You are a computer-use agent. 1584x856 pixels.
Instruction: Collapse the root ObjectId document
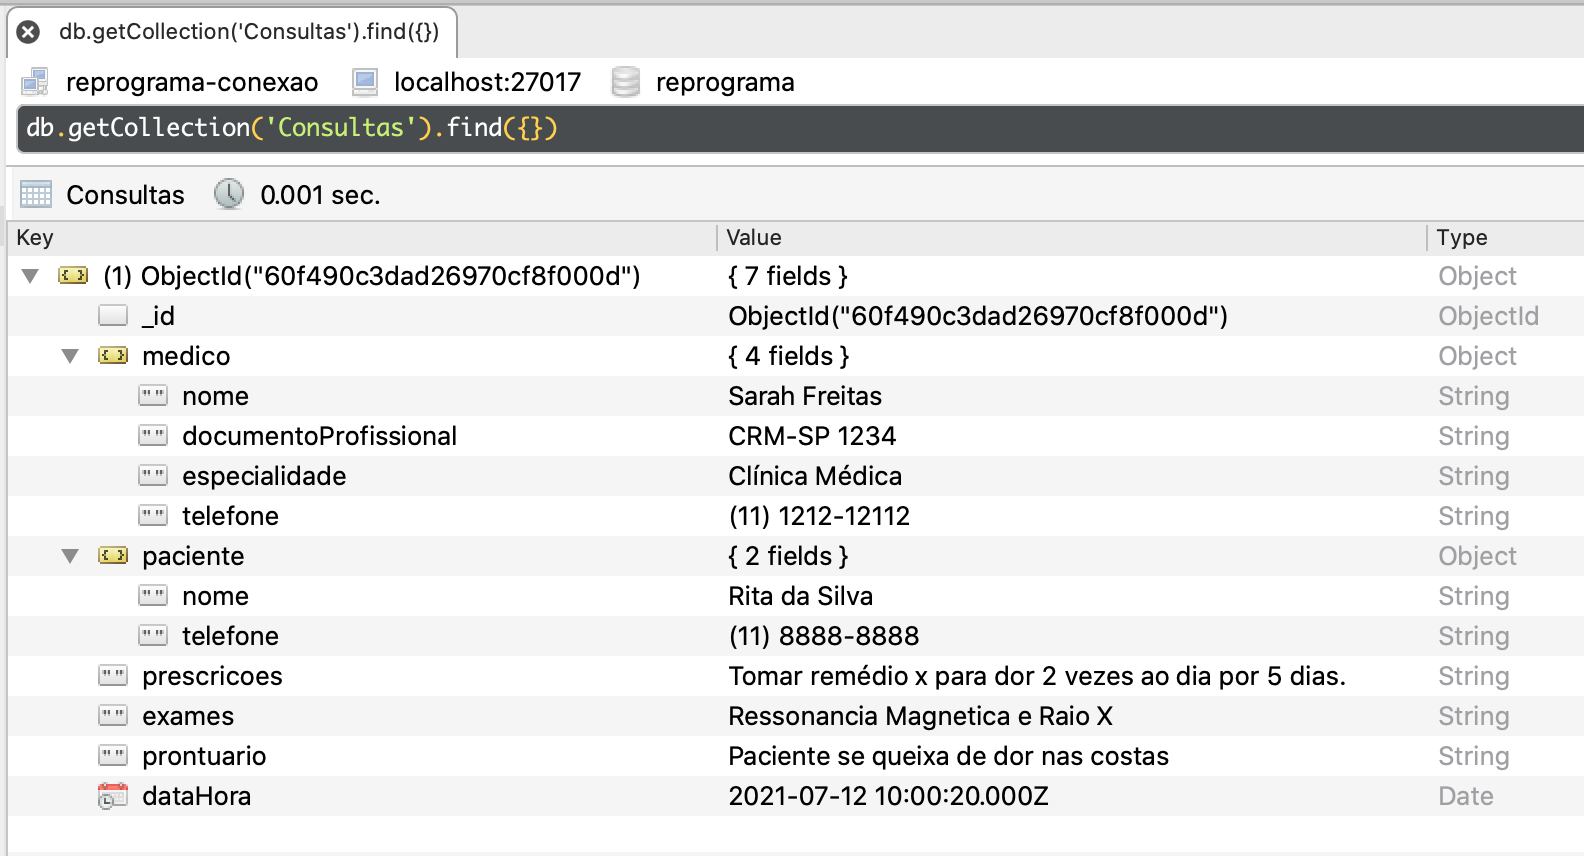coord(30,276)
